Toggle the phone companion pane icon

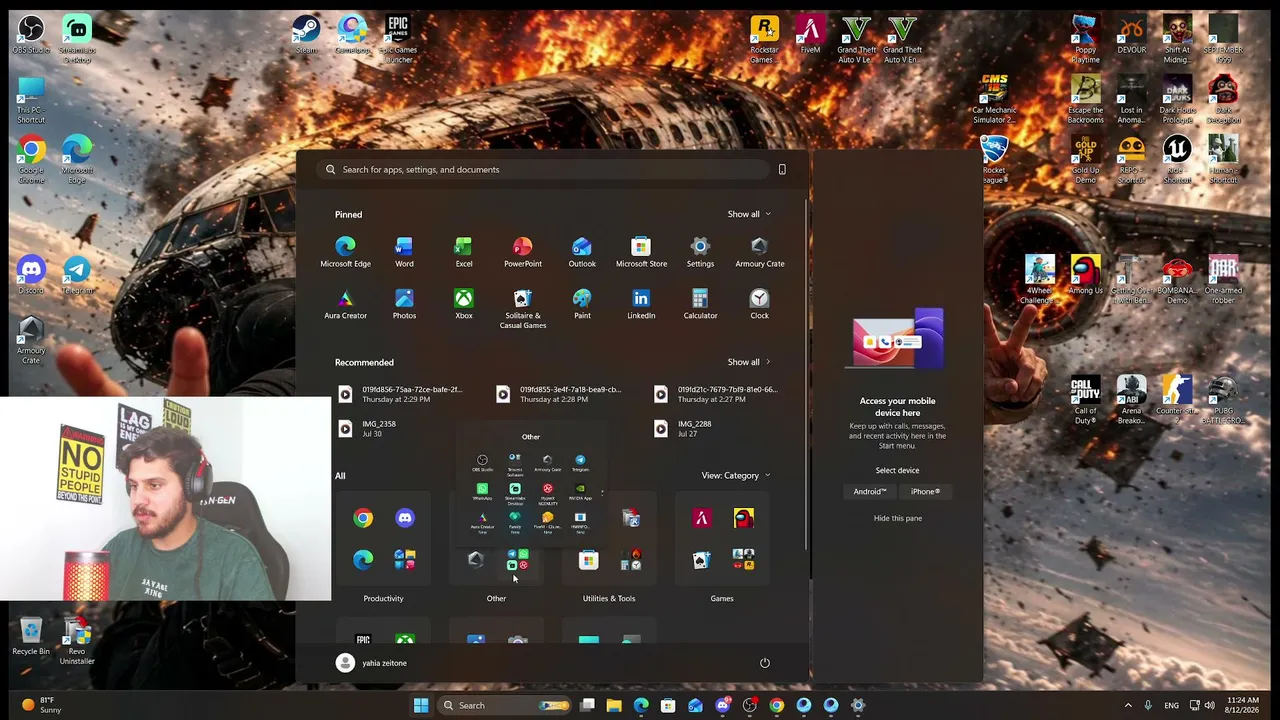coord(782,169)
